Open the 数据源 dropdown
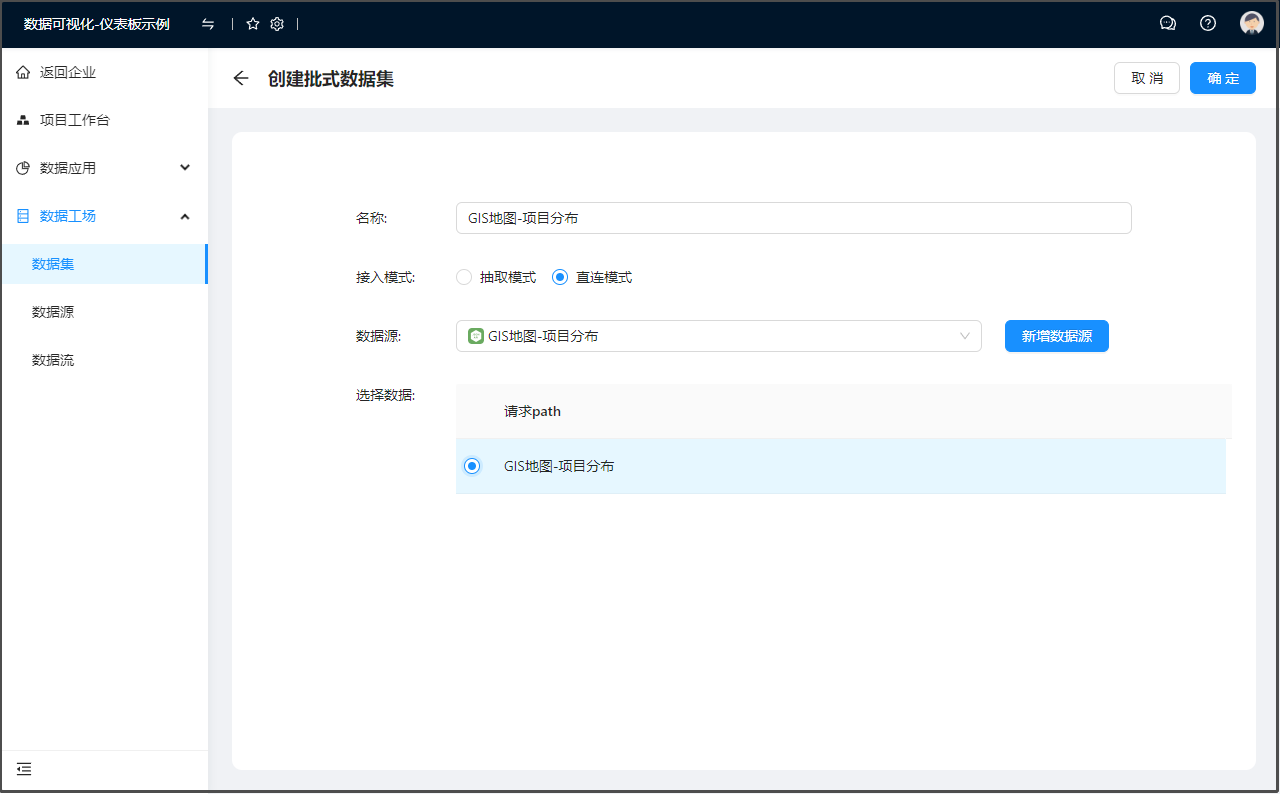1280x794 pixels. 718,336
